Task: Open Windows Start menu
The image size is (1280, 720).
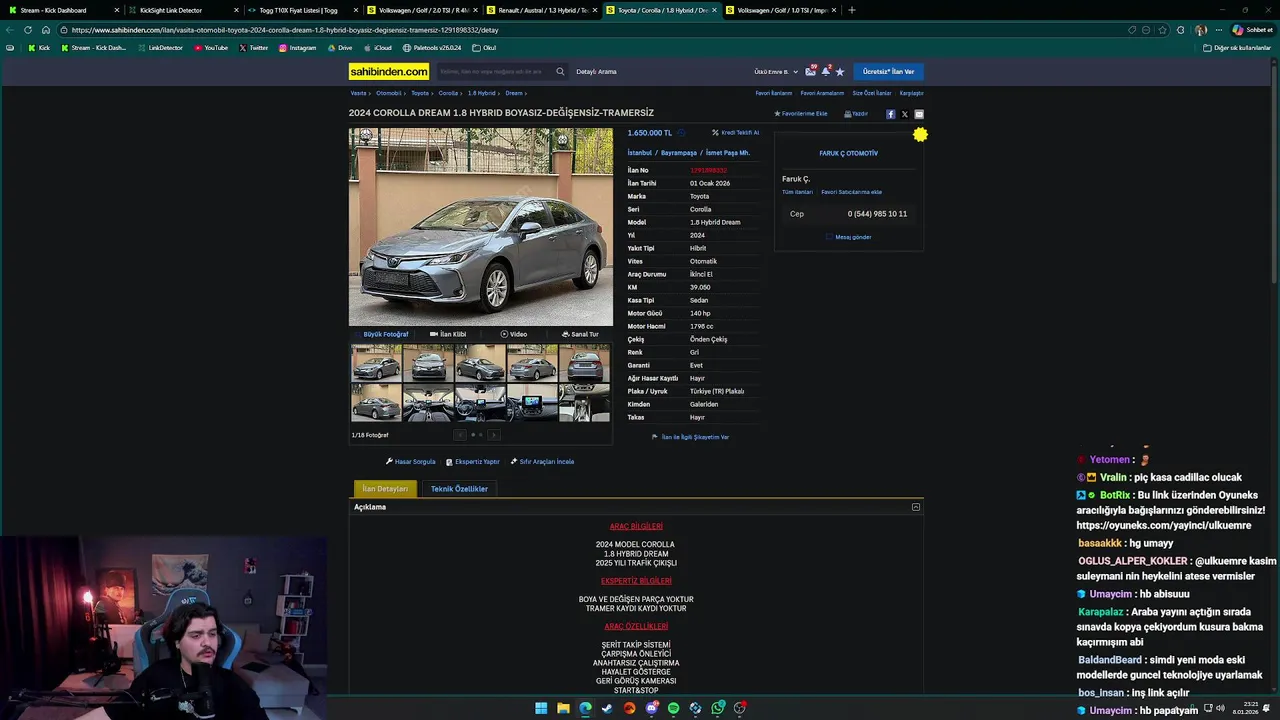Action: click(x=541, y=708)
